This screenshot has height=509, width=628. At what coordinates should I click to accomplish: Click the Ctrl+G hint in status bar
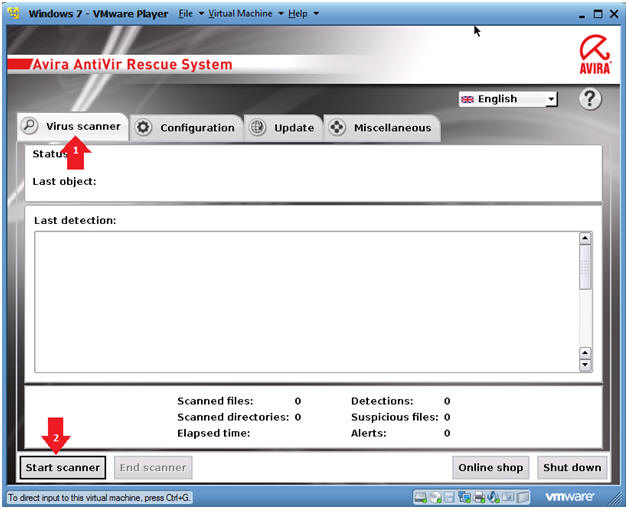[x=99, y=498]
